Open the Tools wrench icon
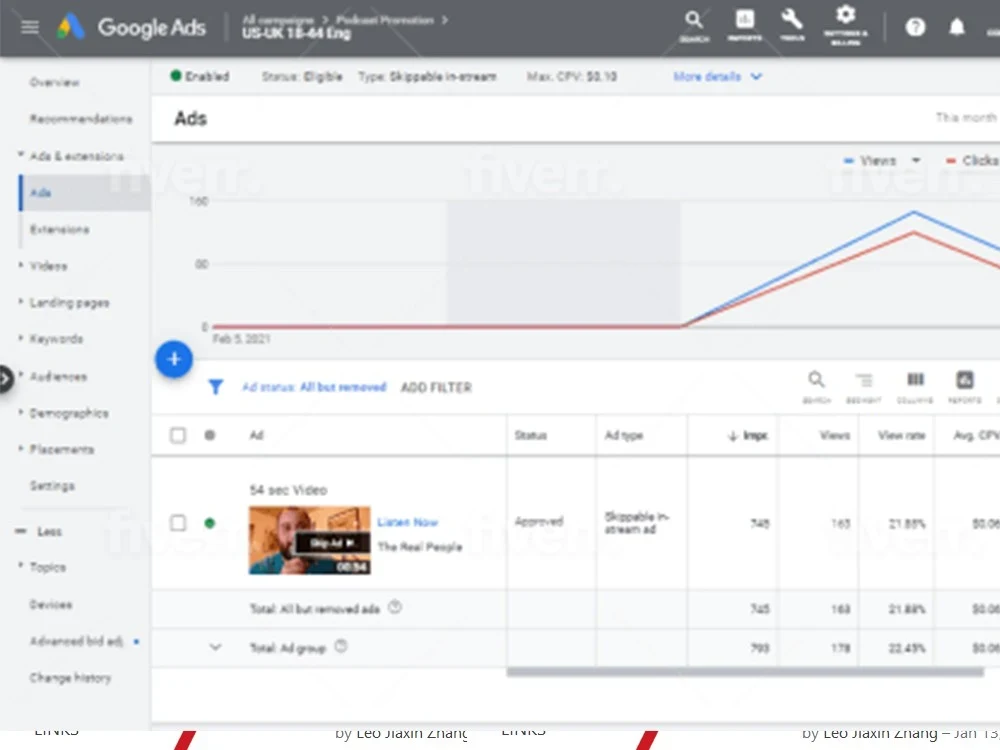 pos(792,24)
